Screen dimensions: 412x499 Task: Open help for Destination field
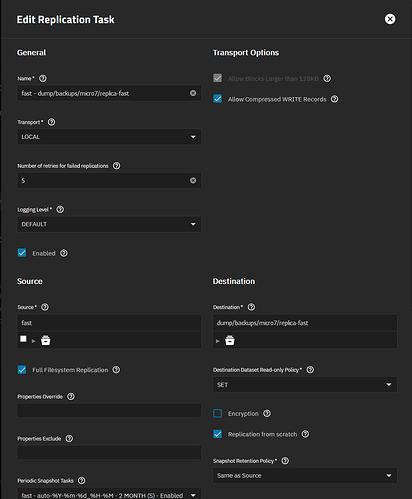tap(251, 307)
